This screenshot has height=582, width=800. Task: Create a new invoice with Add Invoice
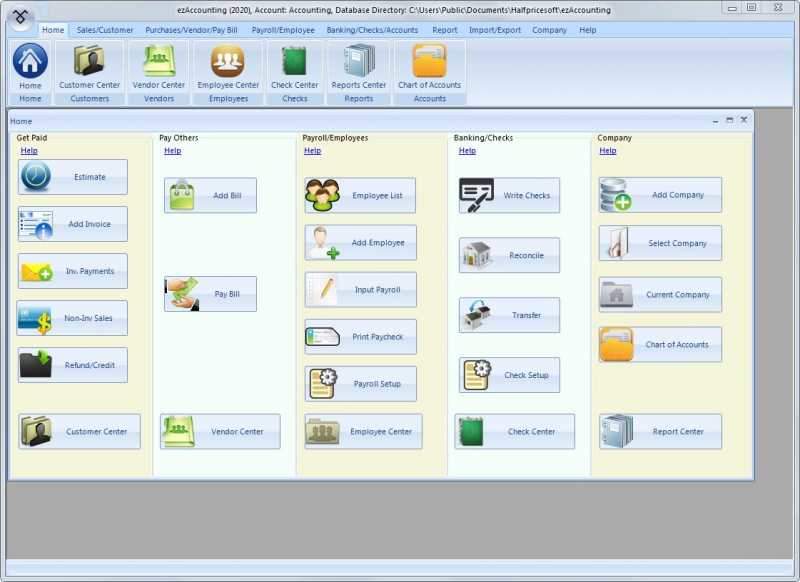(72, 224)
